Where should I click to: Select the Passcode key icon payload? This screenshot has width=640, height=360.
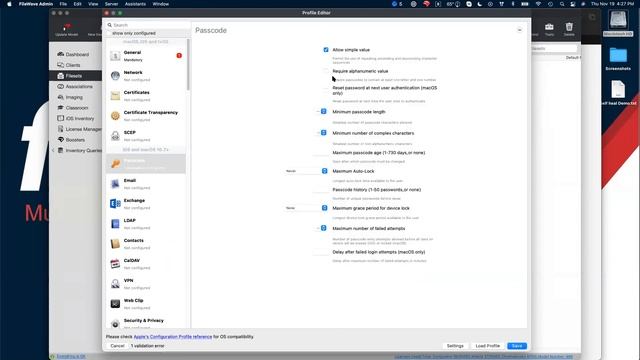[115, 164]
